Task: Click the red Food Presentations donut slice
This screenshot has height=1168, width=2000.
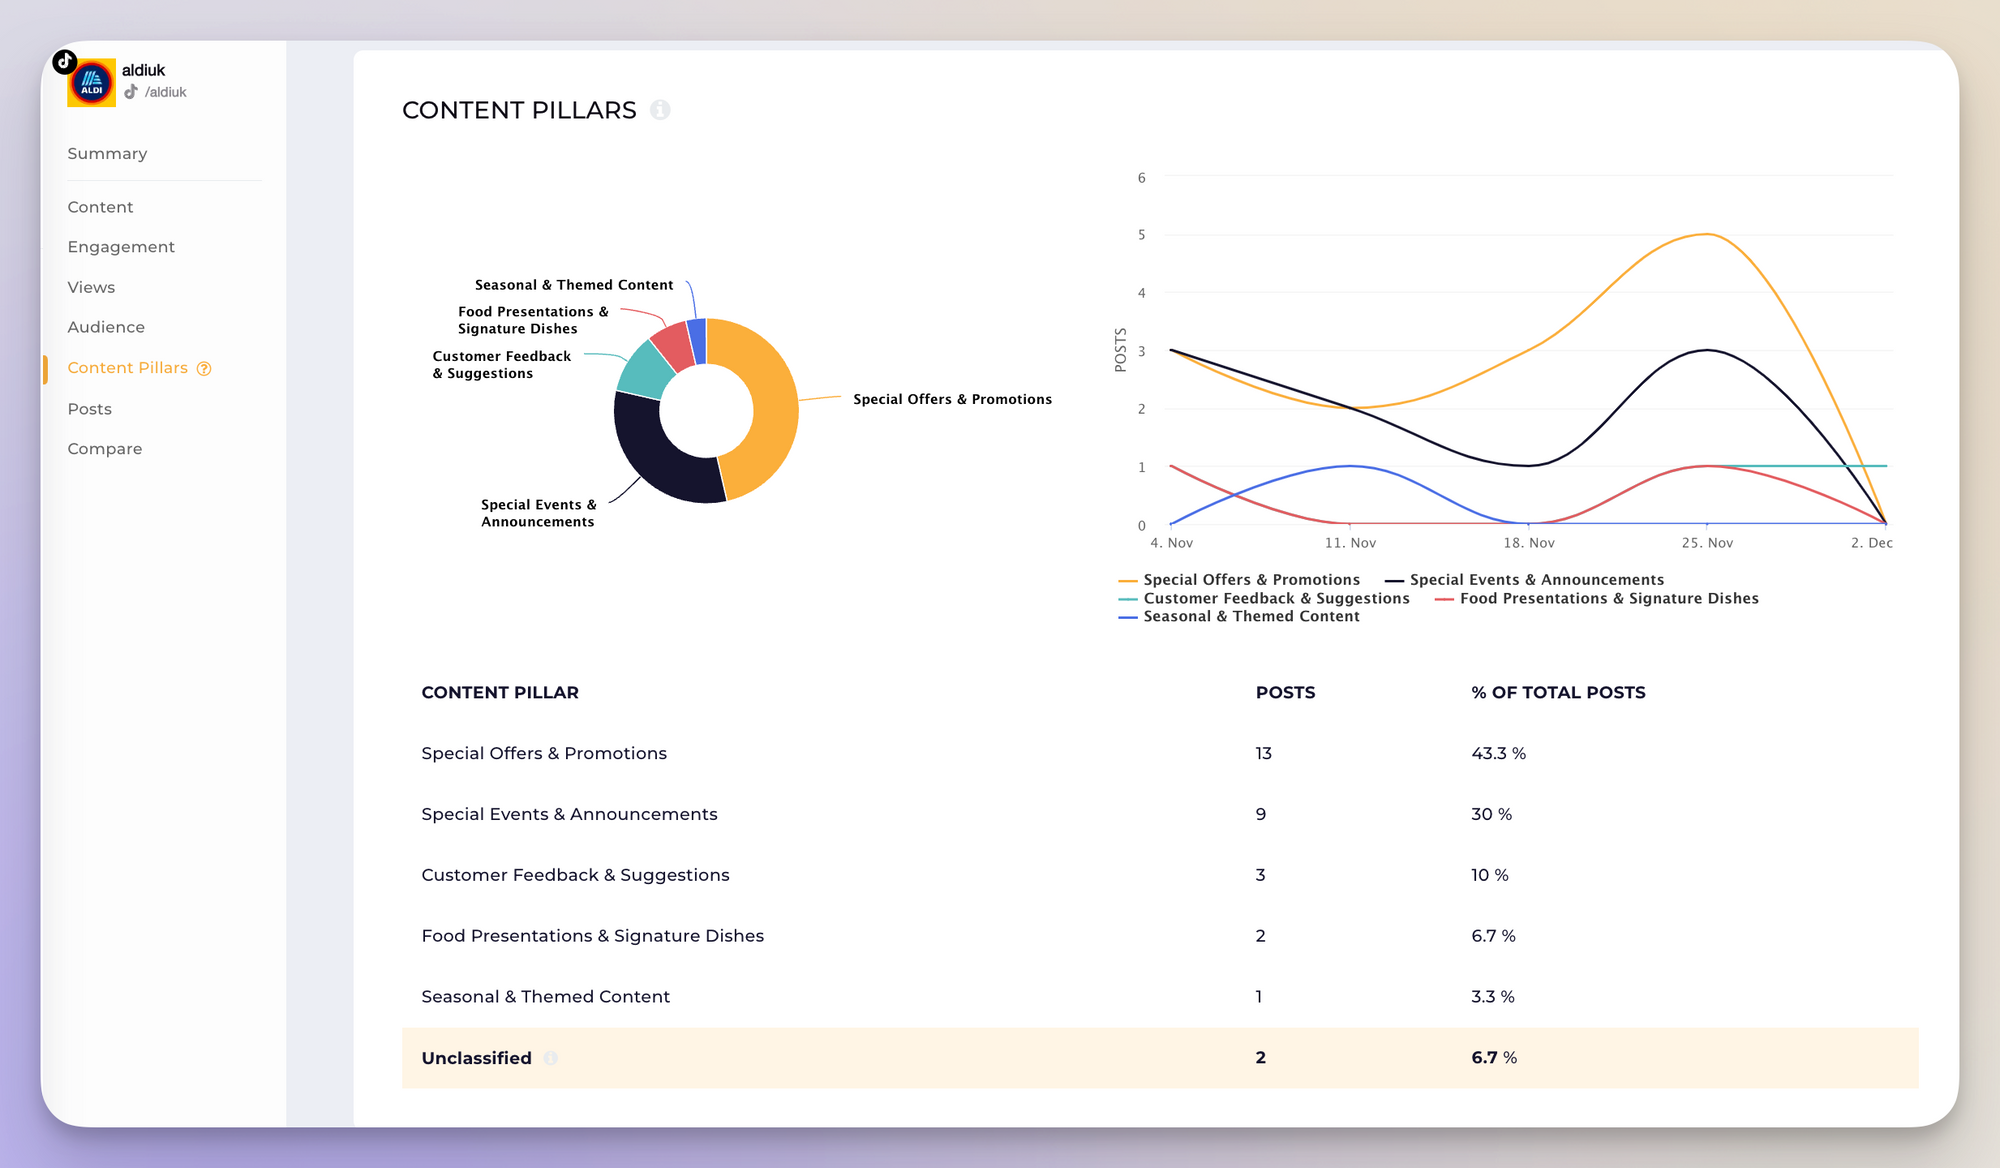Action: click(x=676, y=346)
